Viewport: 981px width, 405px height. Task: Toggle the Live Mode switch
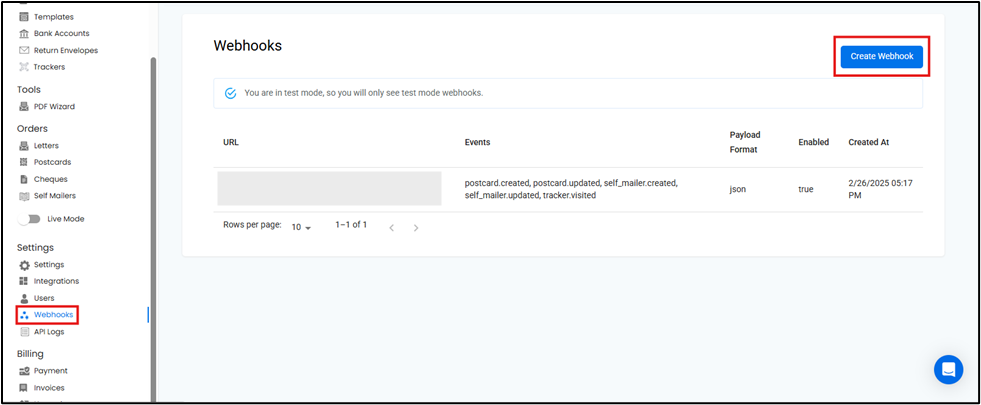pyautogui.click(x=29, y=219)
